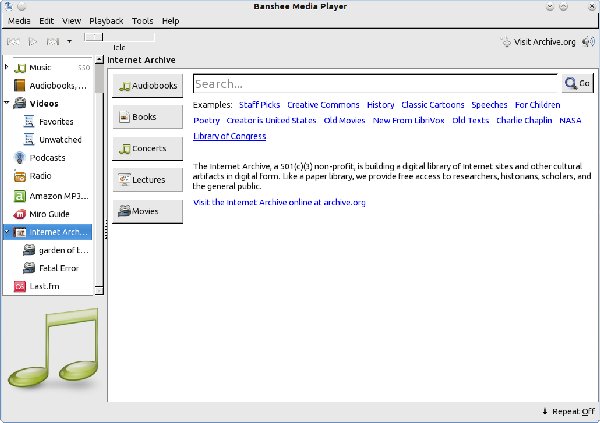Click Visit the Internet Archive online link

coord(279,203)
